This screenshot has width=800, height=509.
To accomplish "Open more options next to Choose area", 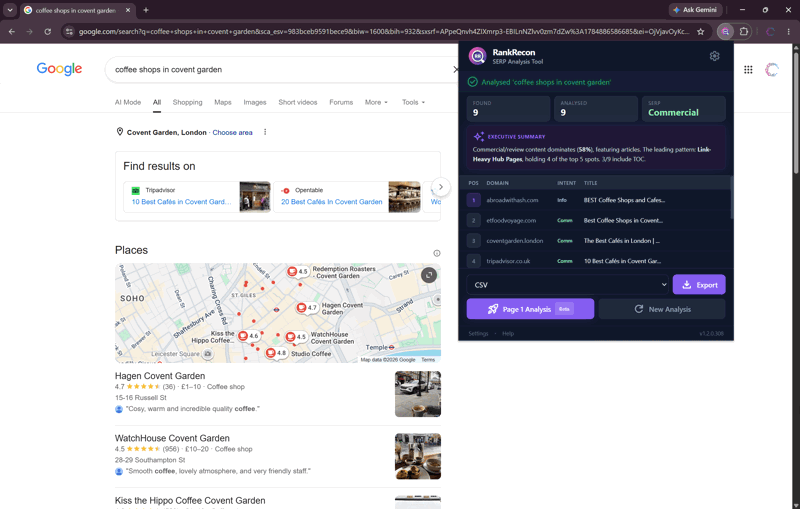I will [265, 132].
